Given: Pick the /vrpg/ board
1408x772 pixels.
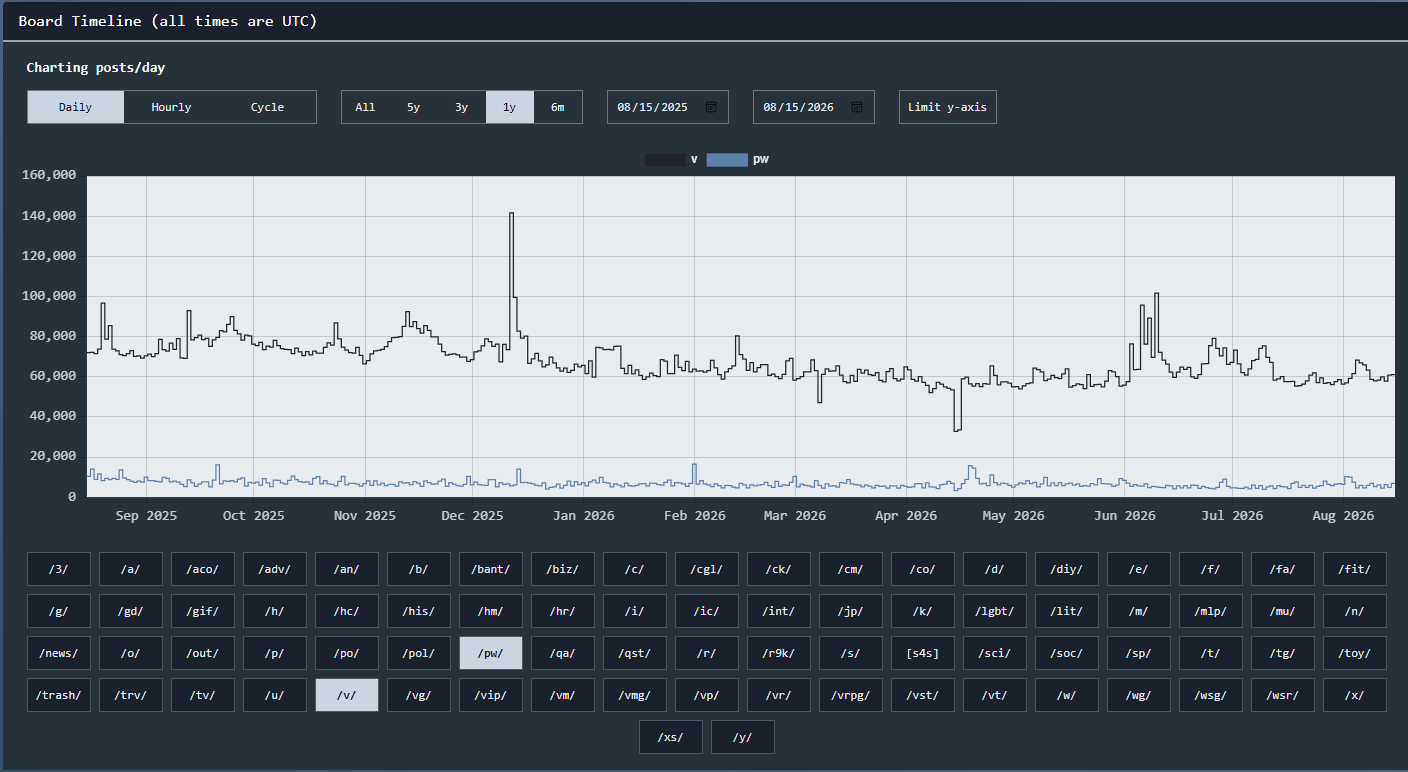Looking at the screenshot, I should [x=851, y=695].
